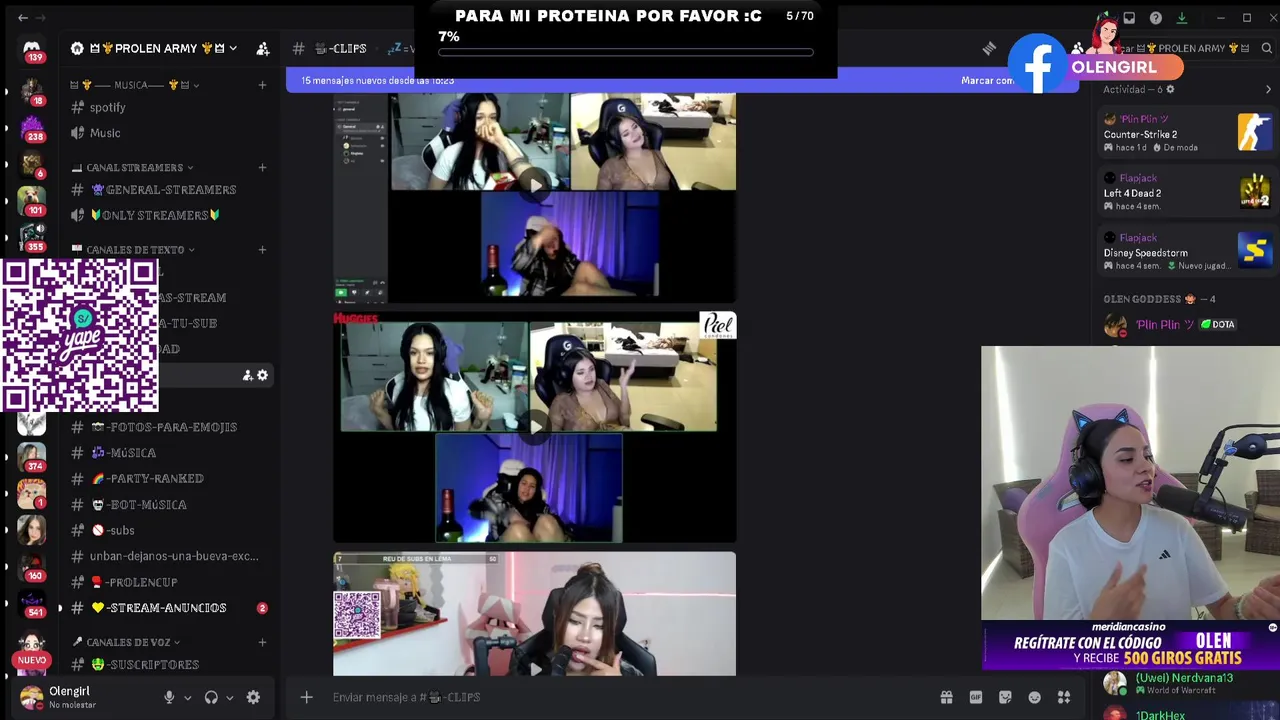The width and height of the screenshot is (1280, 720).
Task: Open the FOTOS-PARA-EMOJIS channel
Action: point(168,427)
